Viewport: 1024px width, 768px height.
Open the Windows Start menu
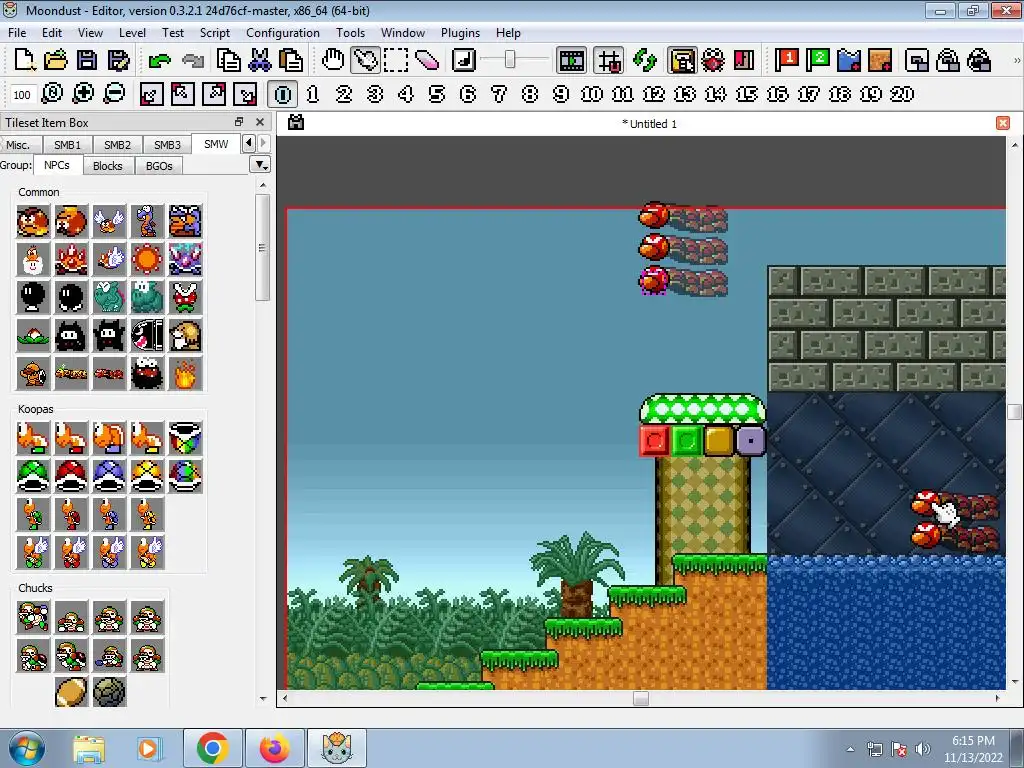coord(27,748)
